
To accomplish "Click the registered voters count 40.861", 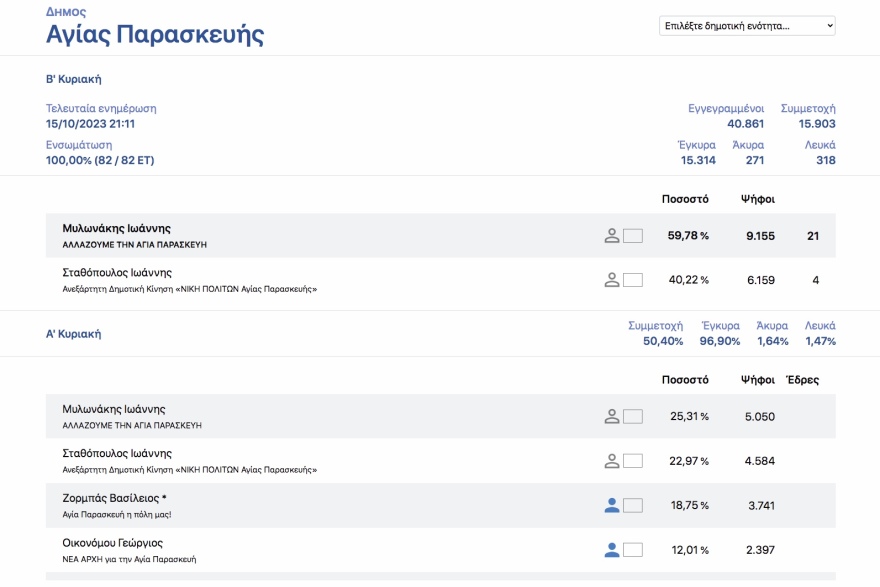I will (x=745, y=124).
